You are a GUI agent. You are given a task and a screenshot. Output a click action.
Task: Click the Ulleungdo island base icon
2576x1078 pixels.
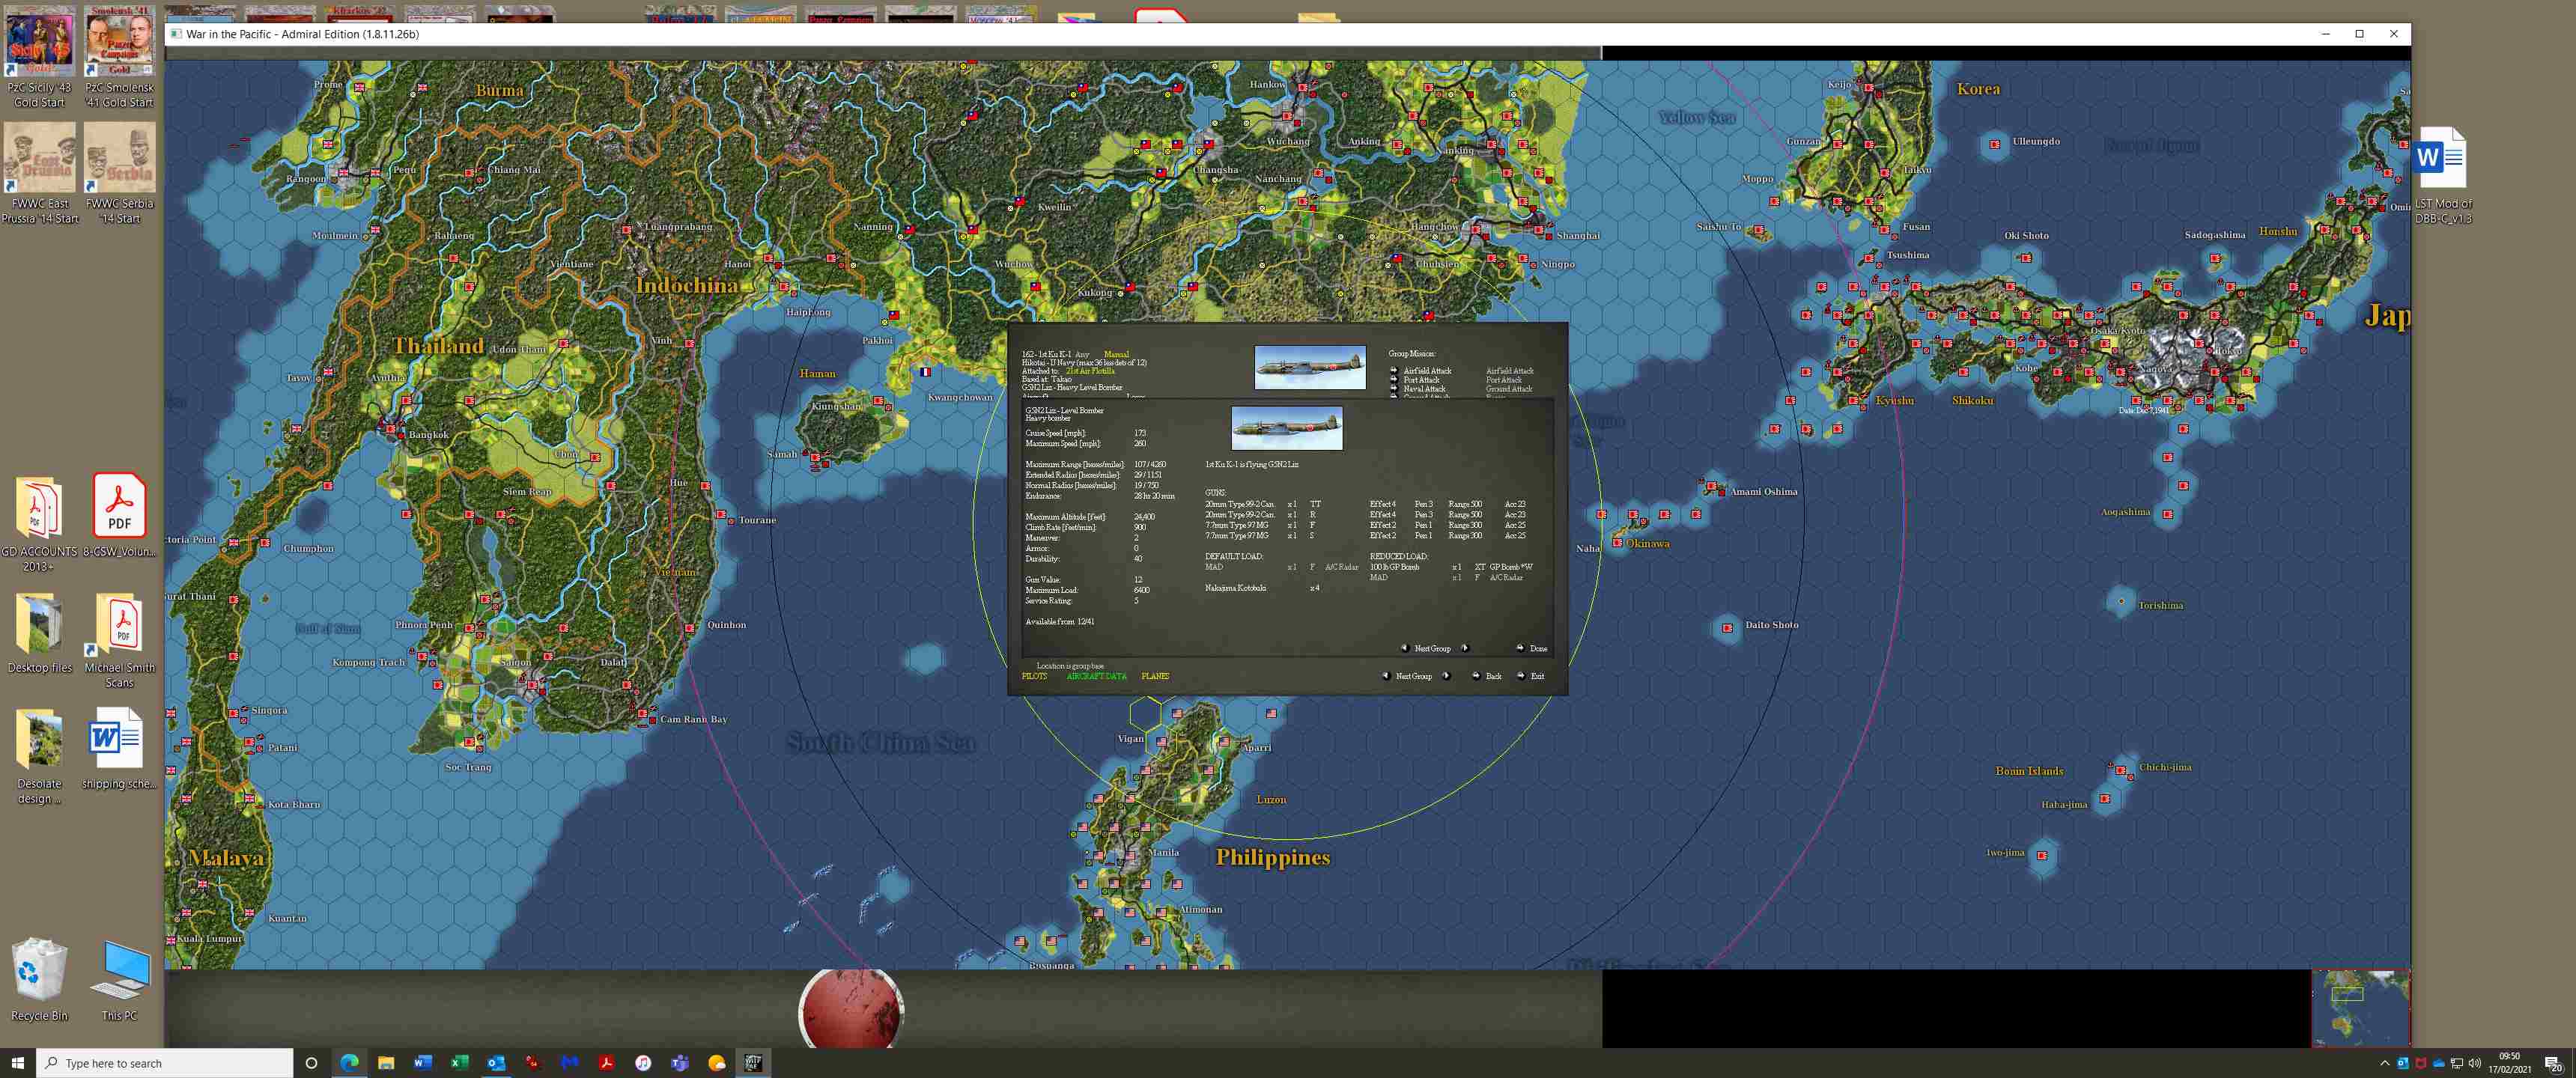[1994, 144]
